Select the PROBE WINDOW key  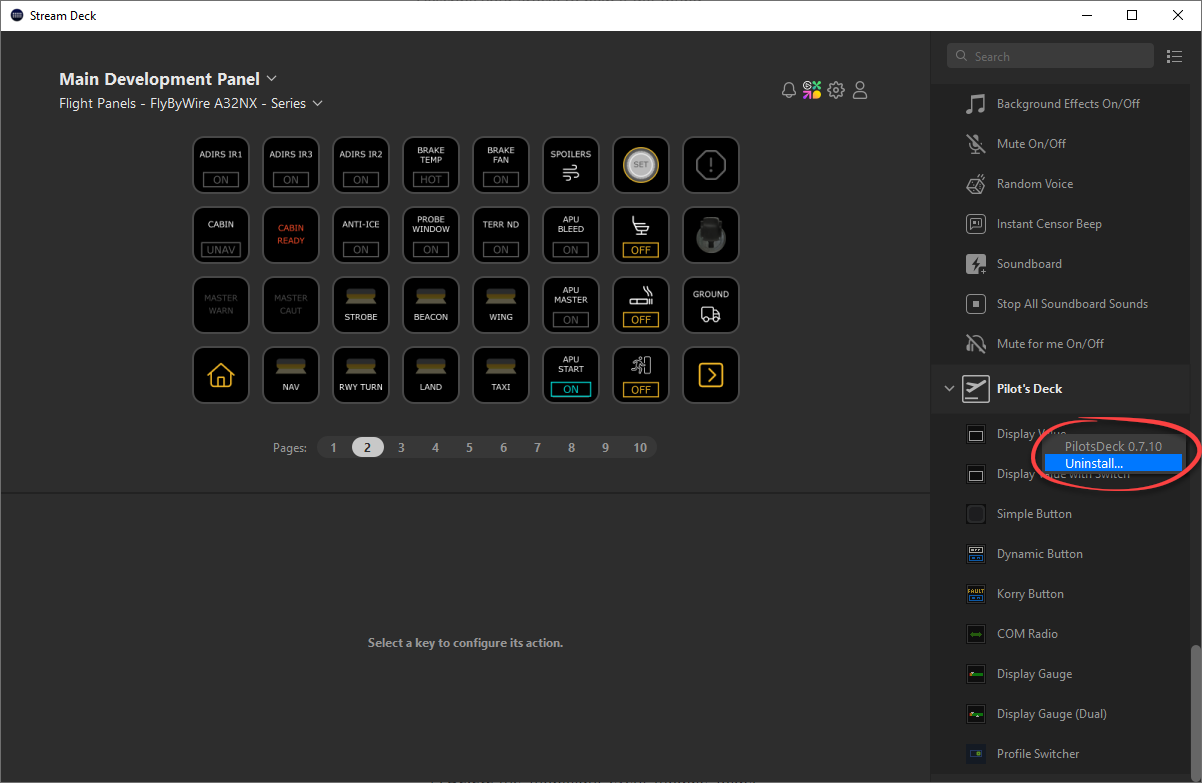click(431, 235)
